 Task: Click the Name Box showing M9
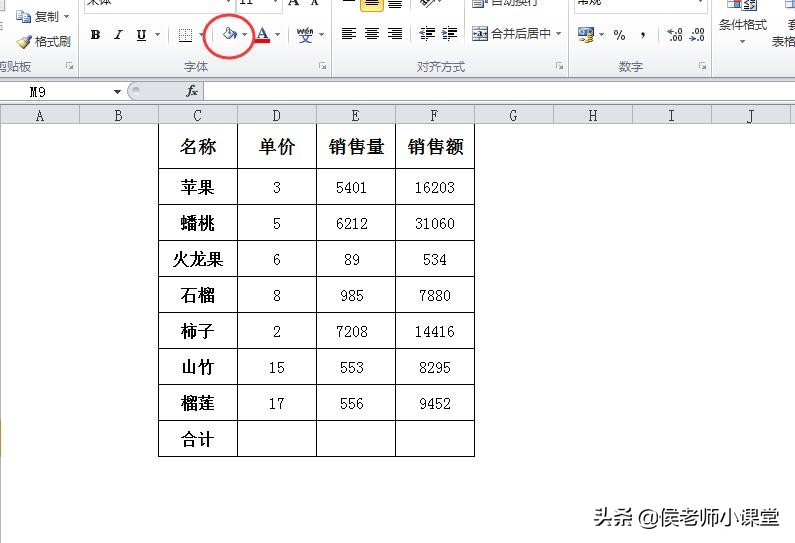pyautogui.click(x=56, y=92)
